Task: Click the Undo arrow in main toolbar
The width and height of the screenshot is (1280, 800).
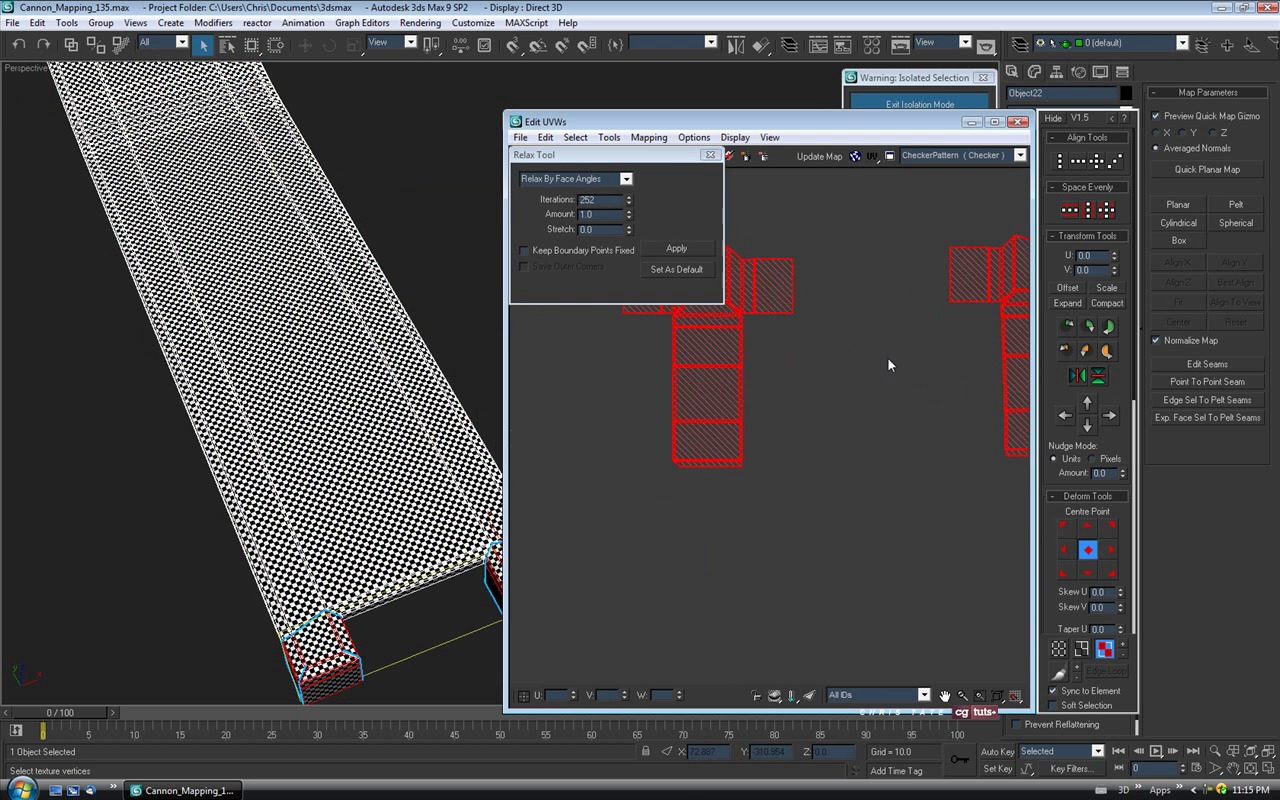Action: pyautogui.click(x=19, y=44)
